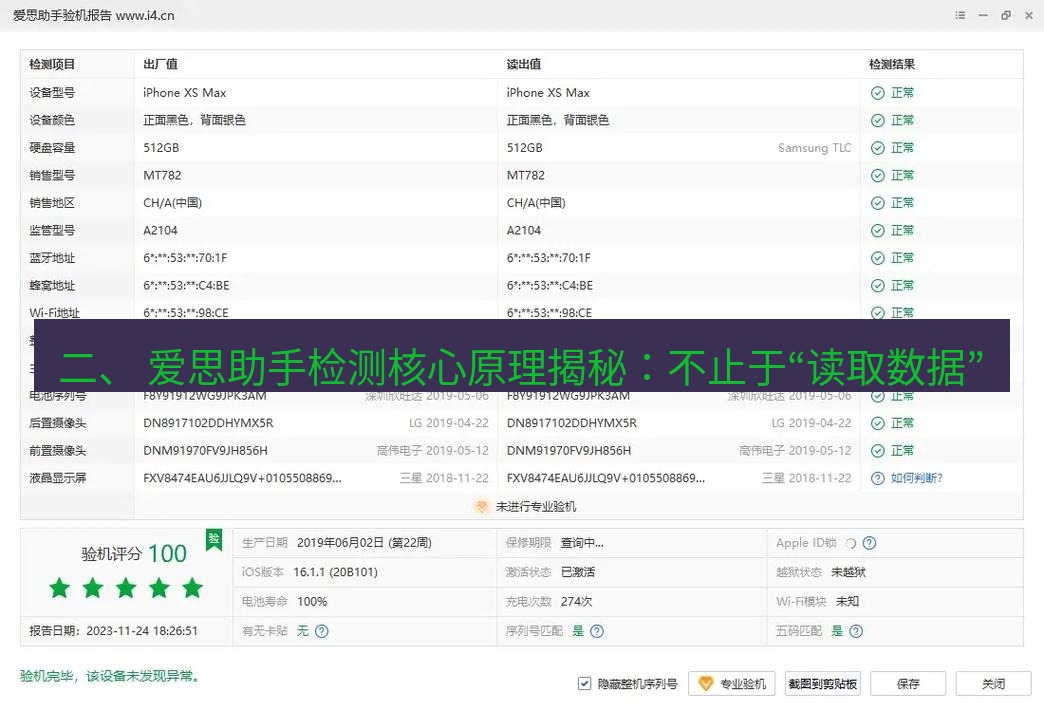Image resolution: width=1044 pixels, height=711 pixels.
Task: Click the 专业验机 shield icon
Action: (x=704, y=682)
